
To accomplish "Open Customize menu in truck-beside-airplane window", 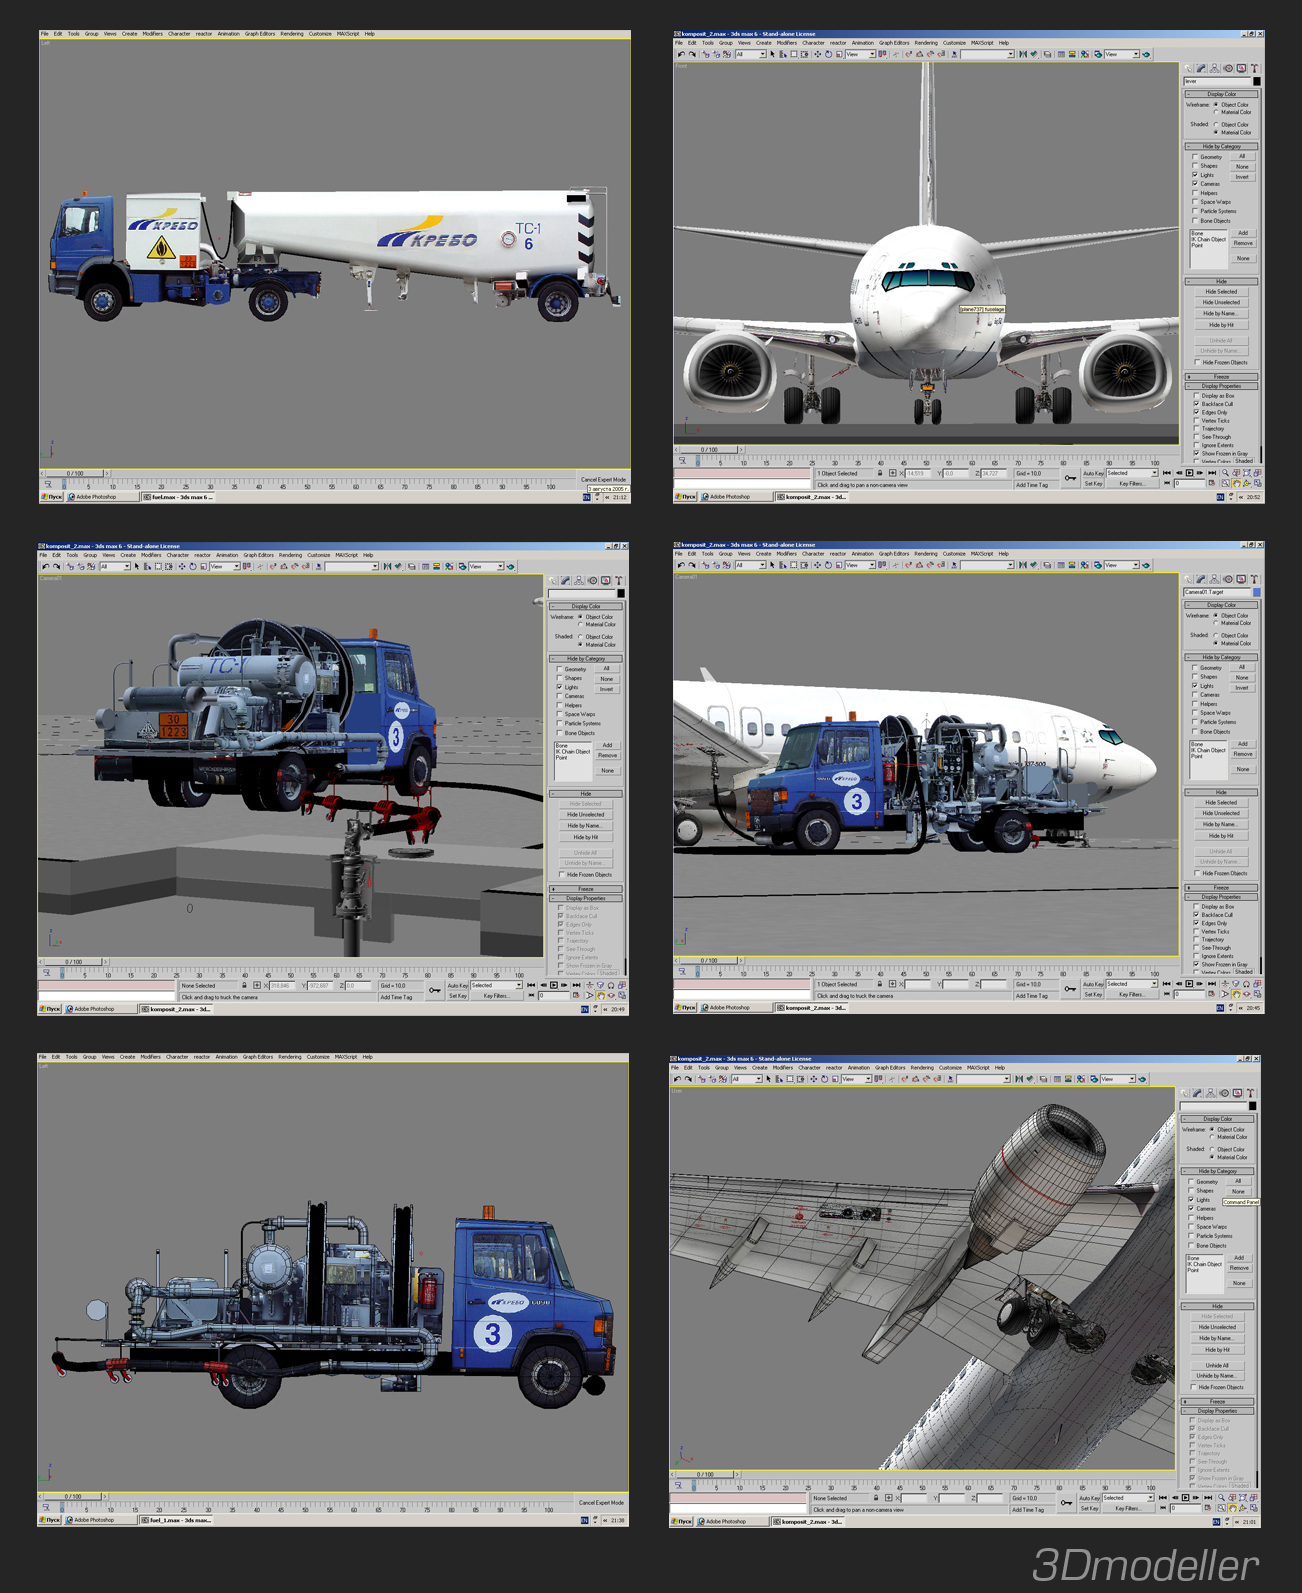I will tap(955, 554).
